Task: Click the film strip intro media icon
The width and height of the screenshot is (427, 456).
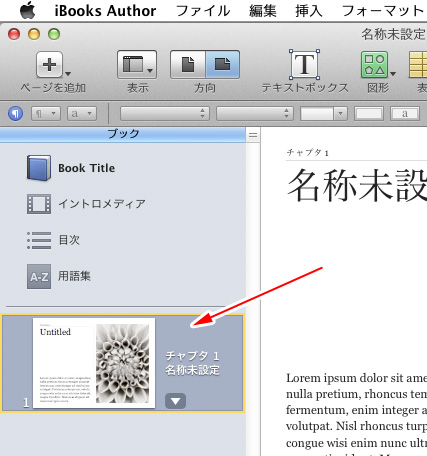Action: click(39, 204)
